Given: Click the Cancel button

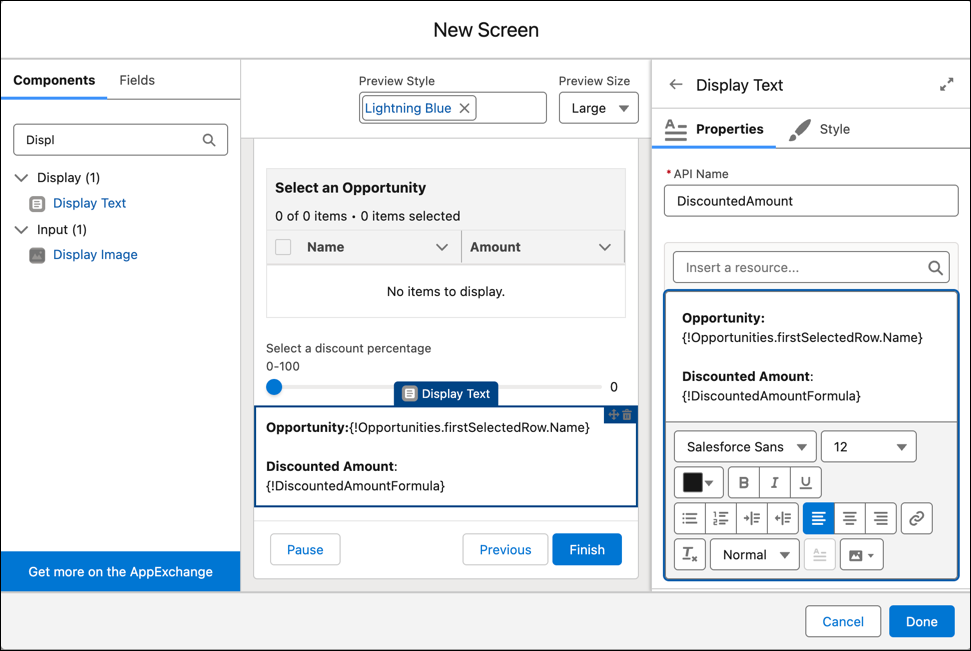Looking at the screenshot, I should (x=843, y=621).
